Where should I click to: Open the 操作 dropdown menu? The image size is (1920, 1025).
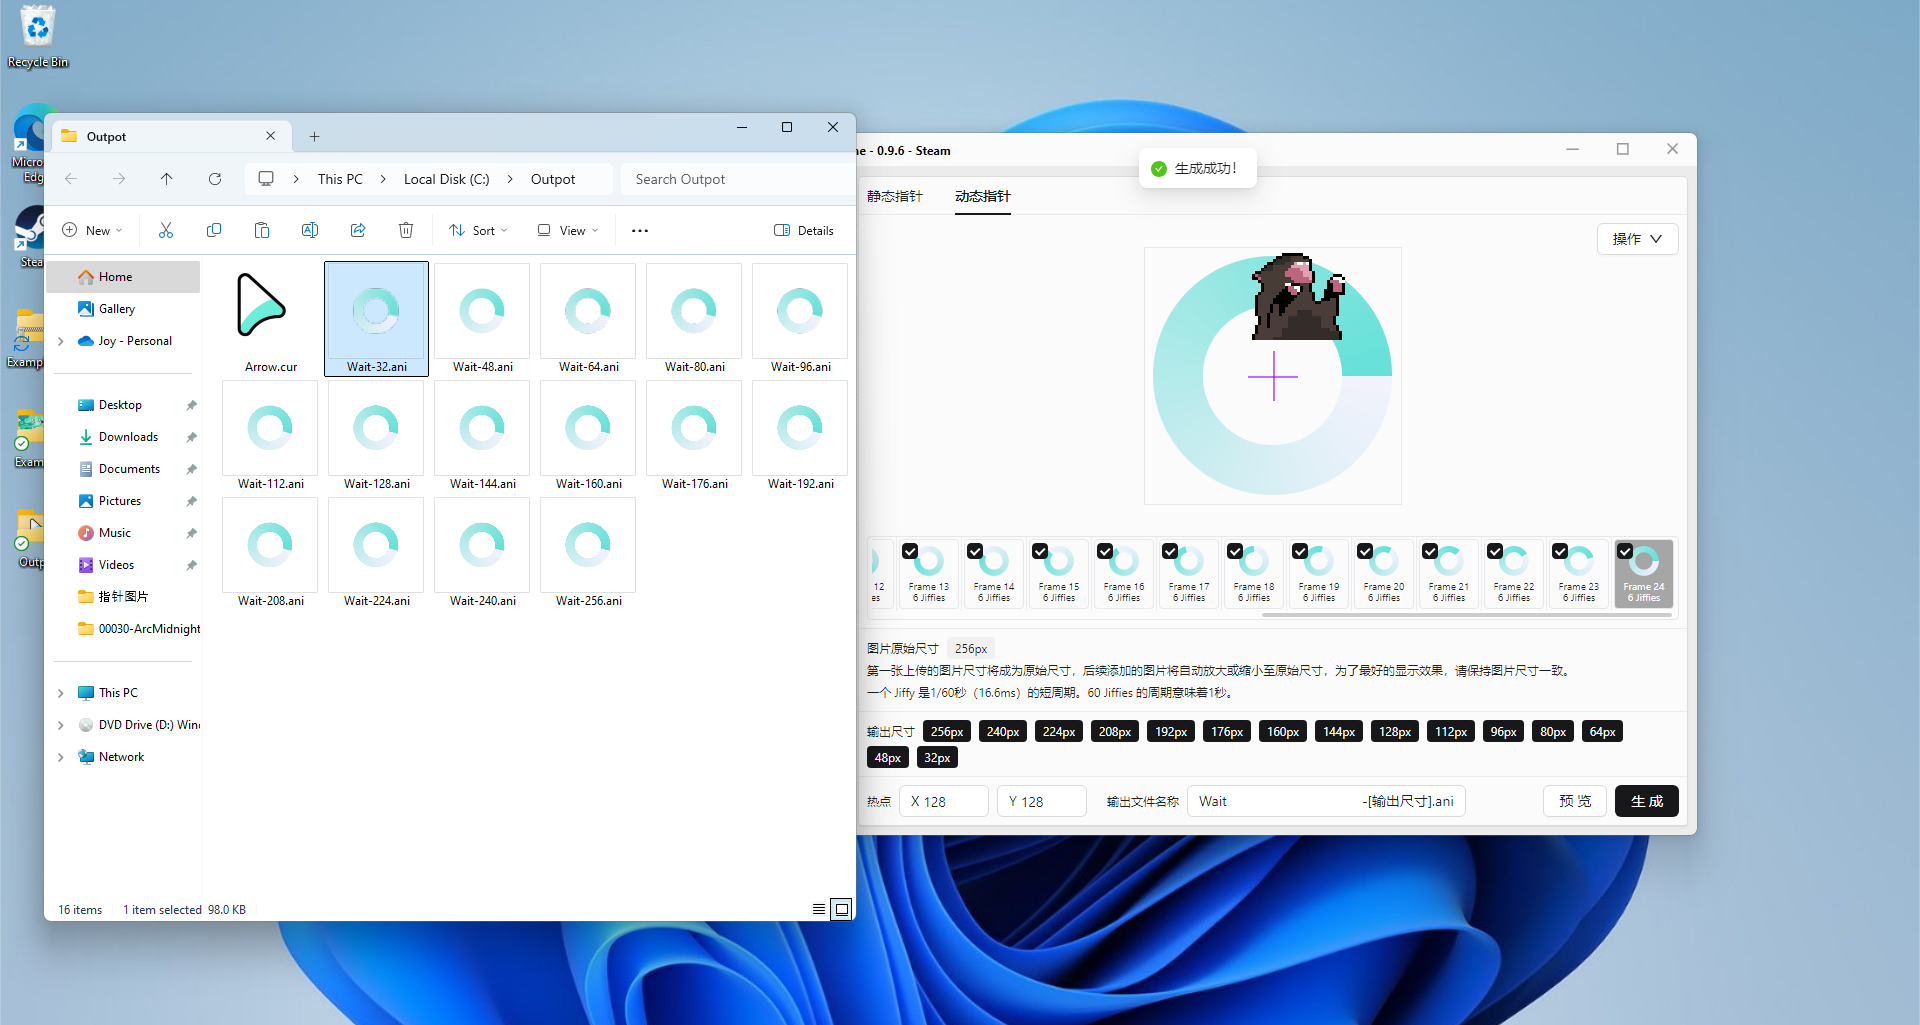(x=1637, y=239)
